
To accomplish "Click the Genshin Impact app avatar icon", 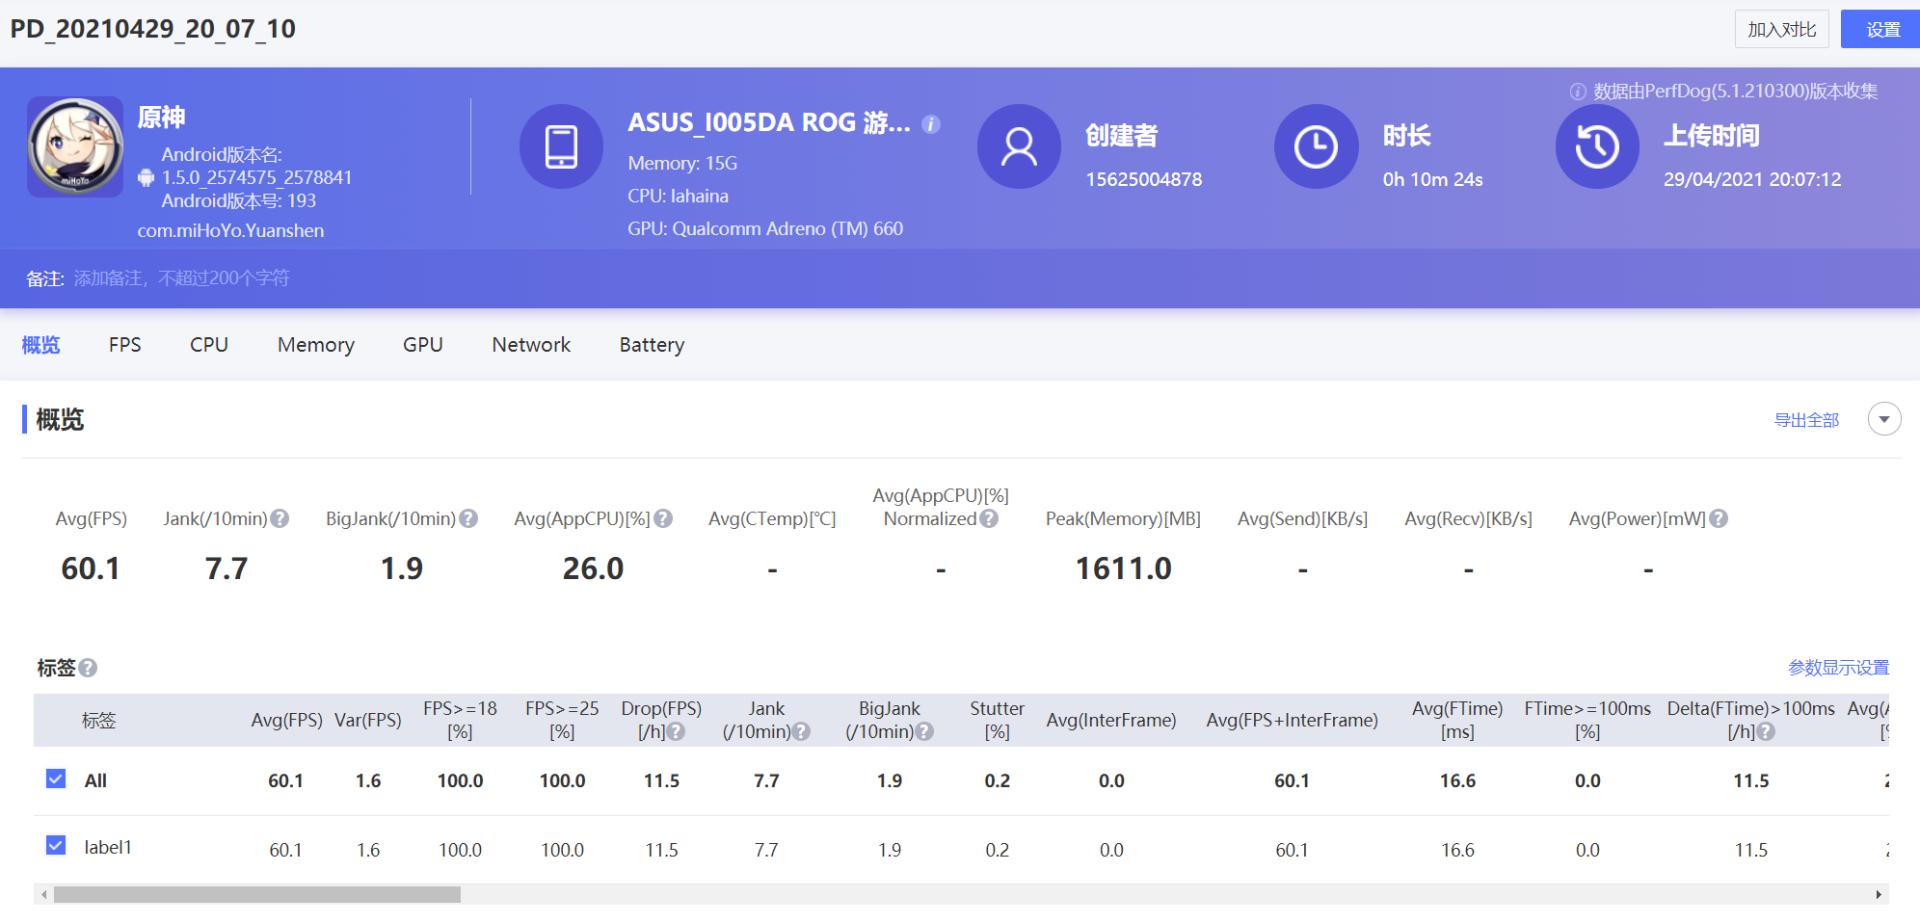I will click(75, 147).
